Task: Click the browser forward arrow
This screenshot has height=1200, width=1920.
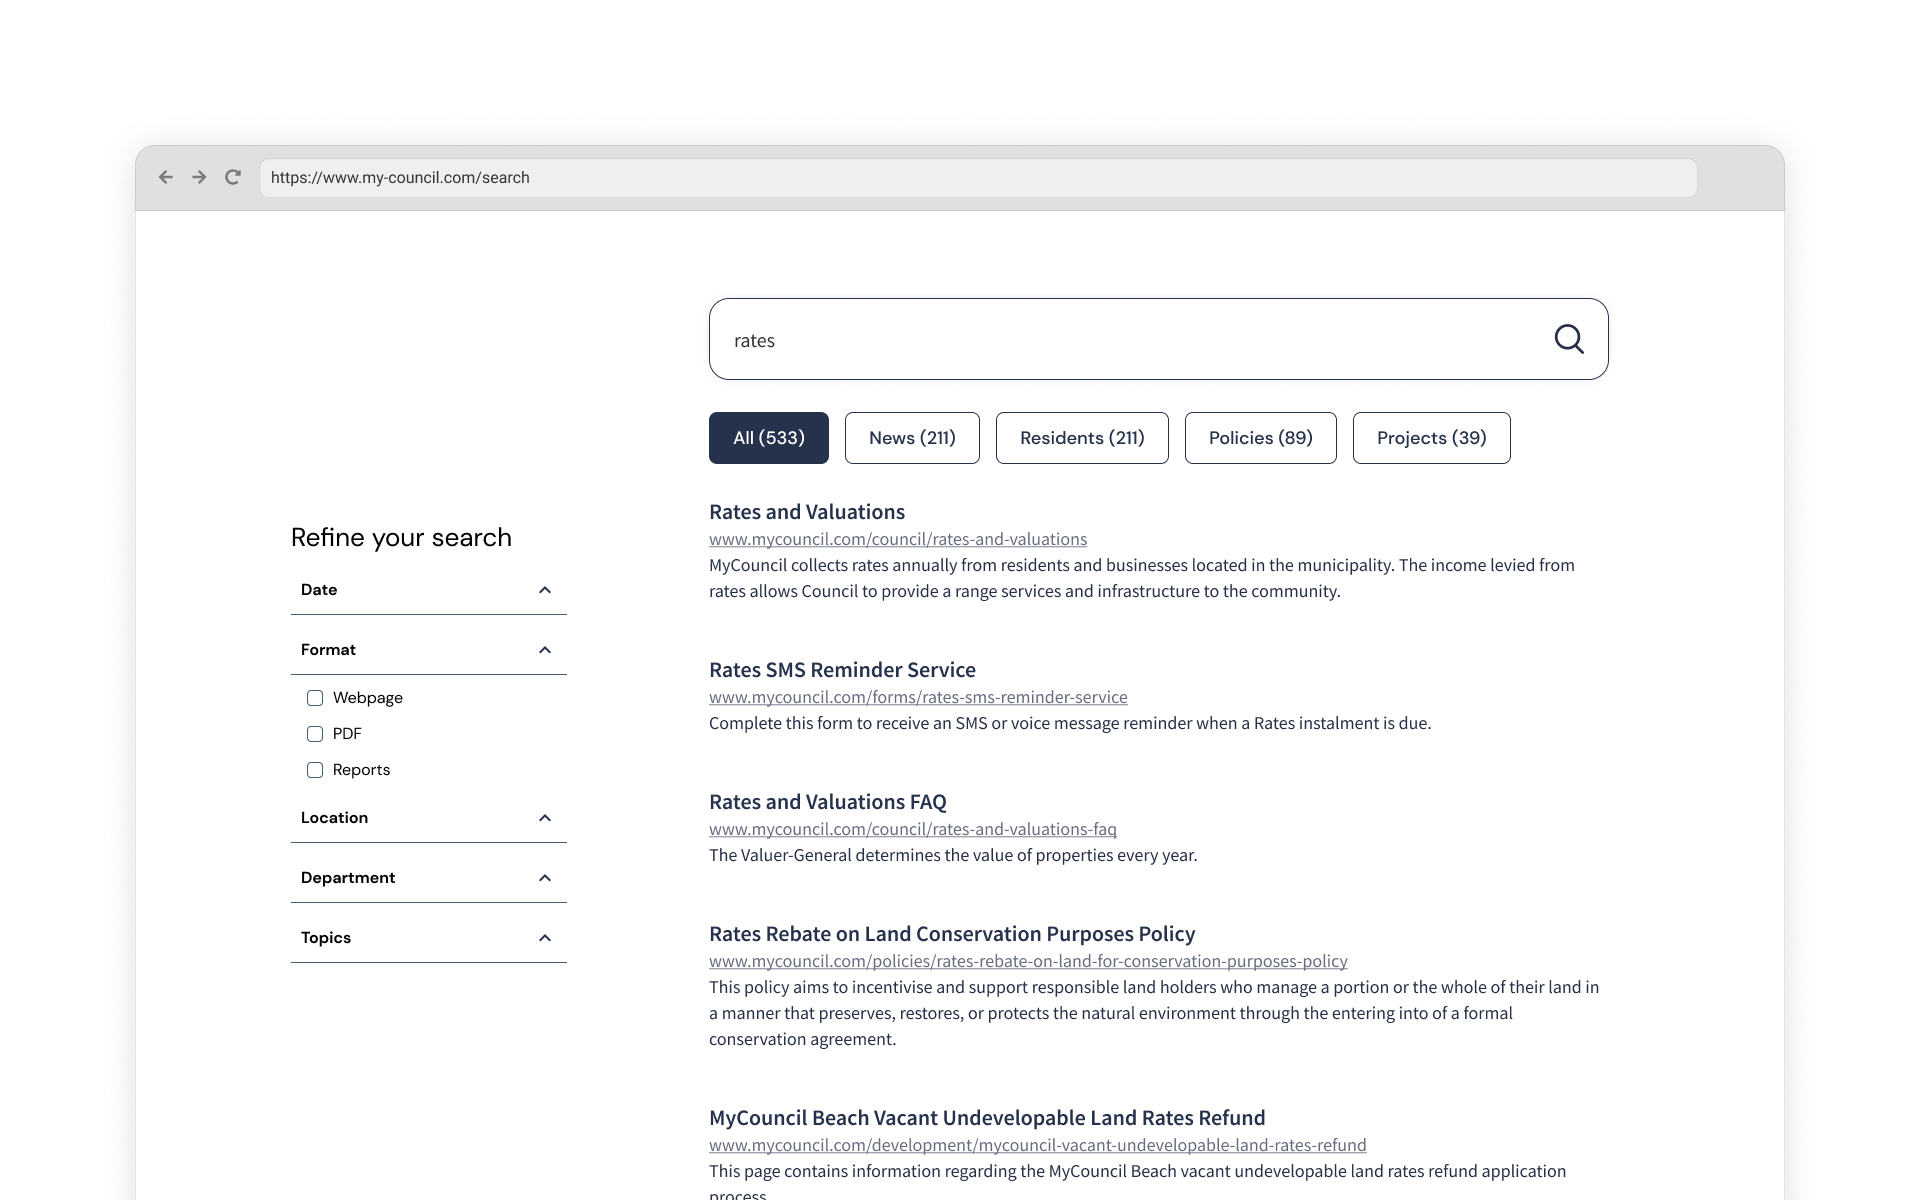Action: click(199, 177)
